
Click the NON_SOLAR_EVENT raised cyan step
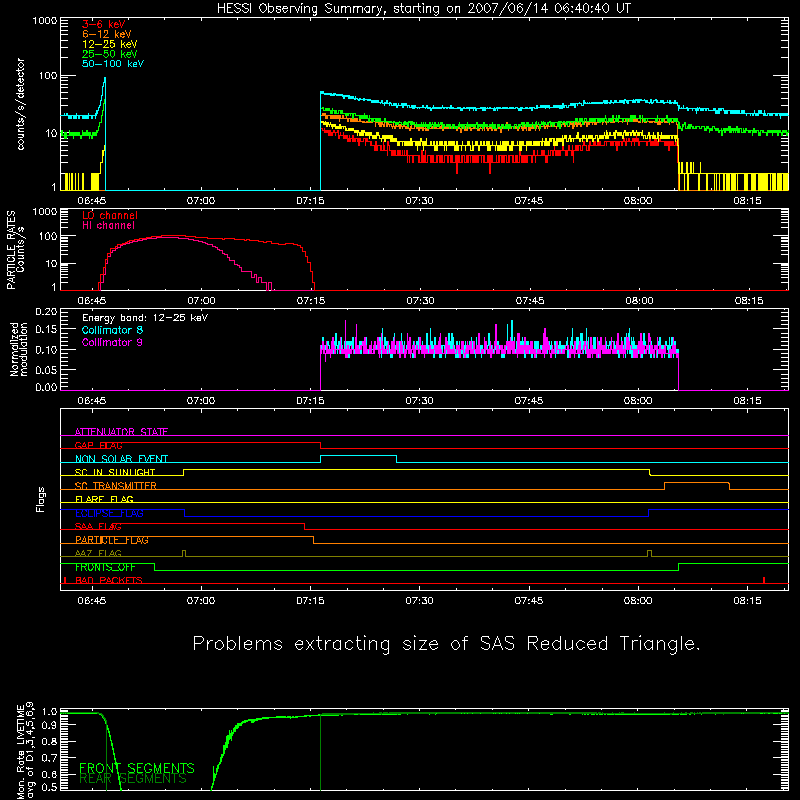pos(358,456)
